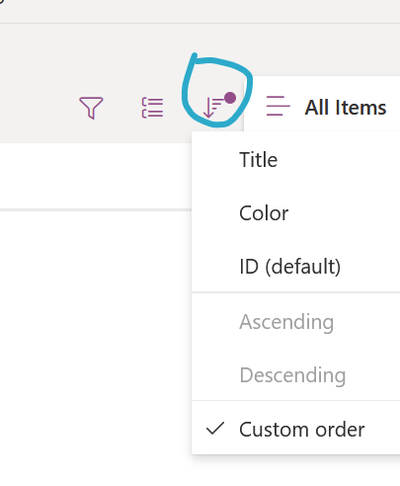Viewport: 400px width, 486px height.
Task: Click the left padding beside the Title menu item
Action: [x=215, y=159]
